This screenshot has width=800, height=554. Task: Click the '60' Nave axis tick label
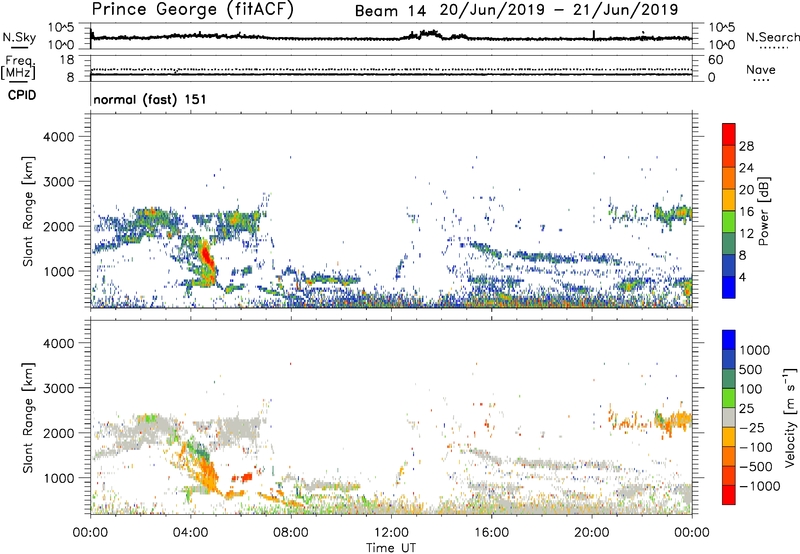[715, 60]
